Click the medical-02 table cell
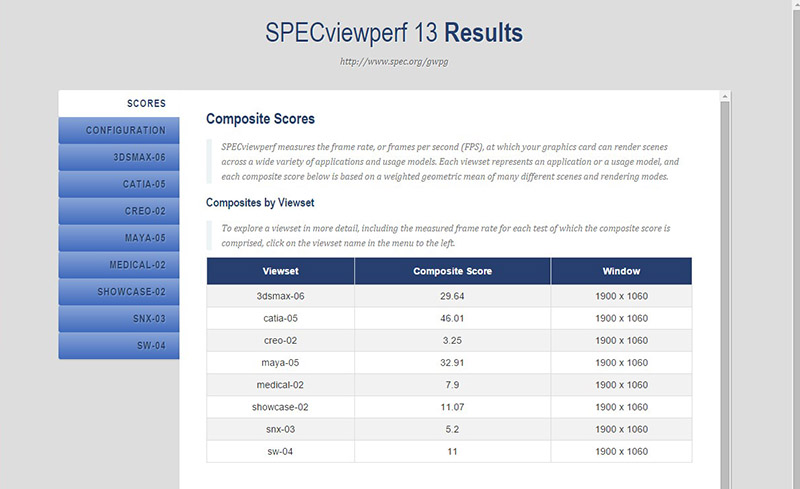Image resolution: width=800 pixels, height=489 pixels. 281,385
